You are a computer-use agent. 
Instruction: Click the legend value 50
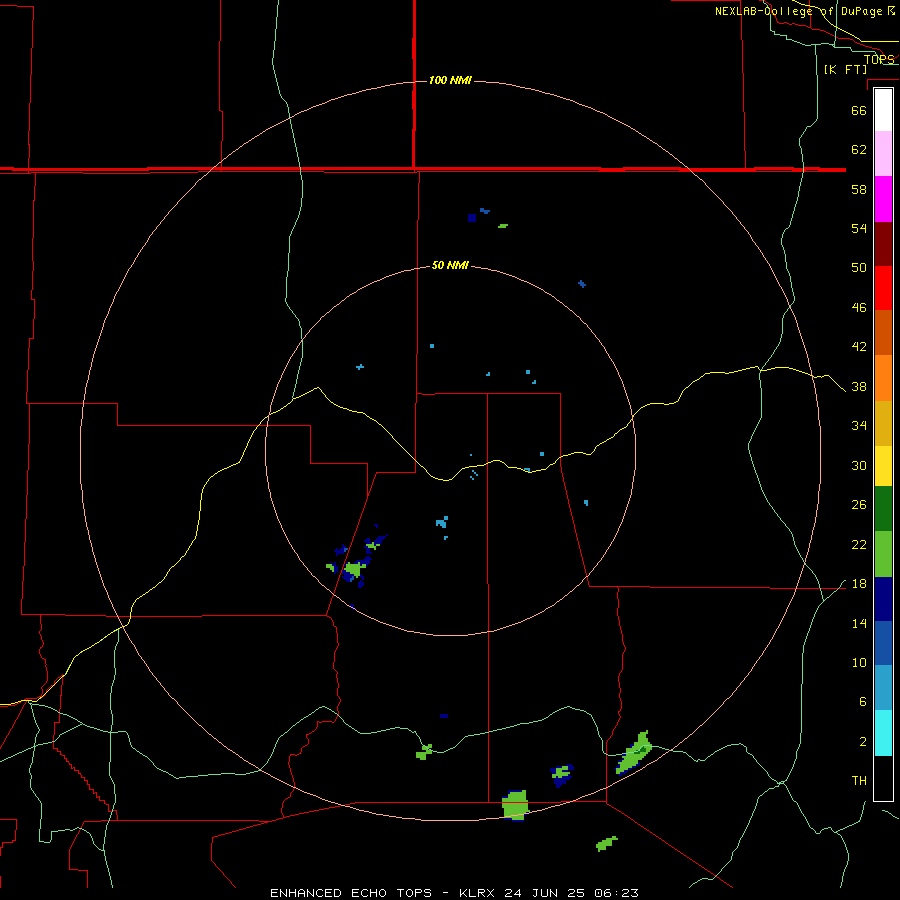coord(859,267)
